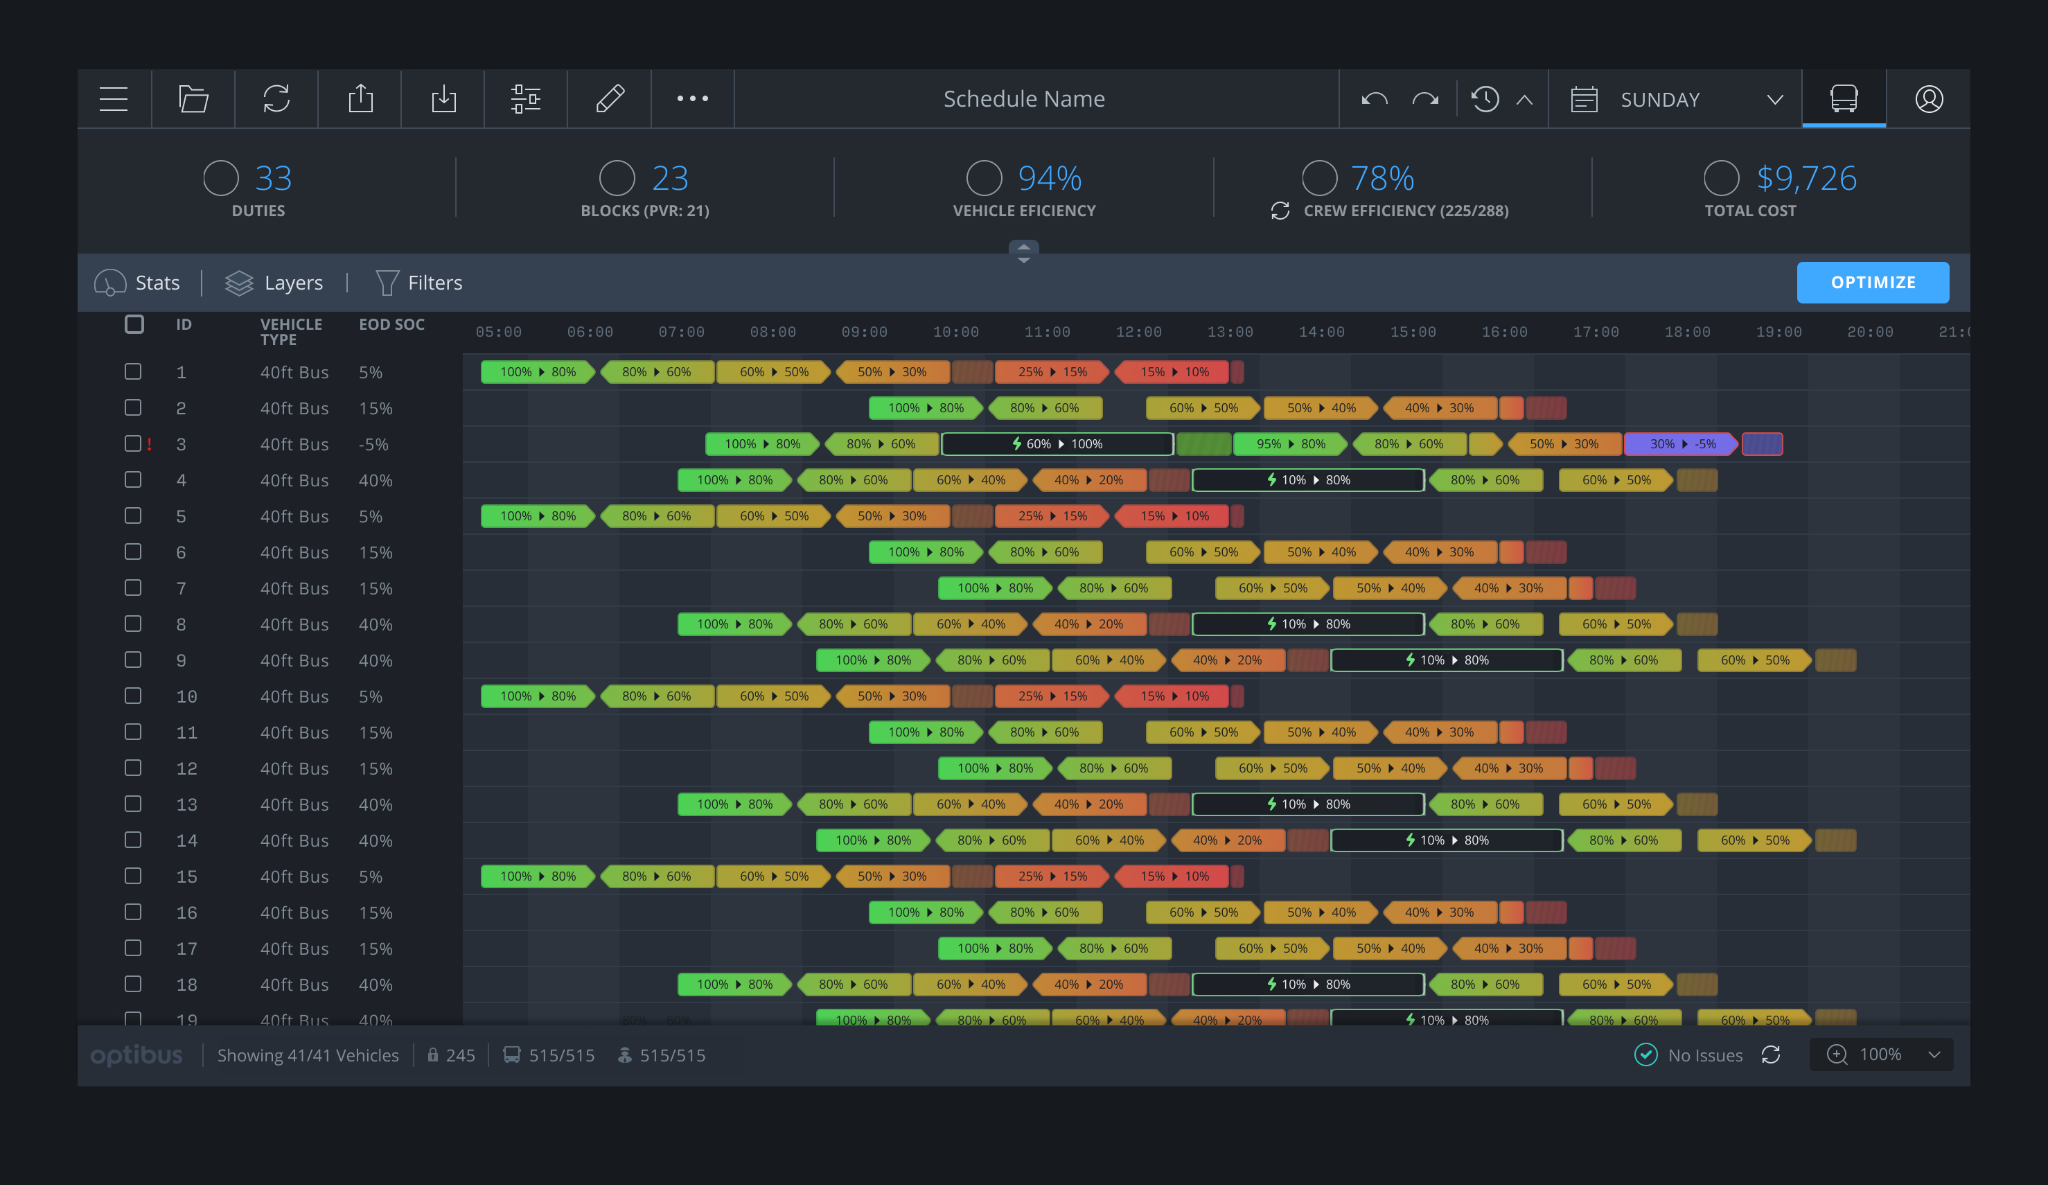This screenshot has height=1185, width=2048.
Task: Click the refresh schedule toolbar icon
Action: pyautogui.click(x=276, y=99)
